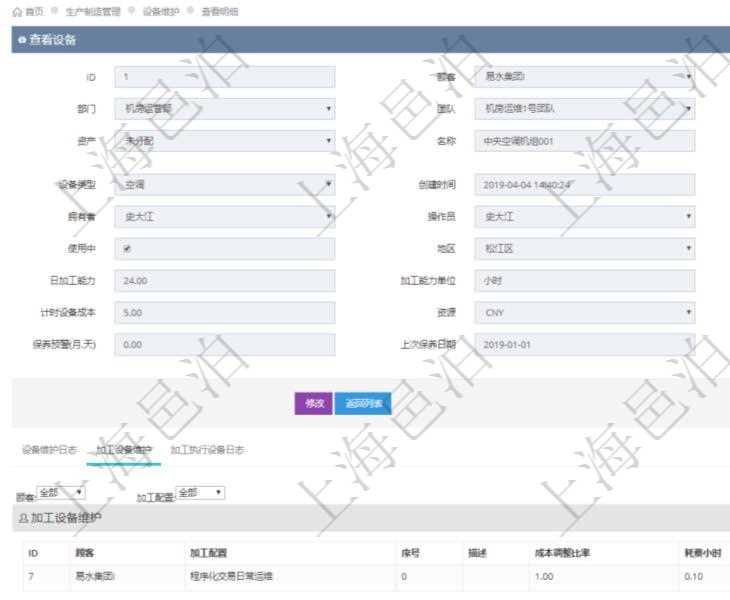Open the 地区 dropdown showing 松江区
Screen dimensions: 730x600
coord(584,249)
